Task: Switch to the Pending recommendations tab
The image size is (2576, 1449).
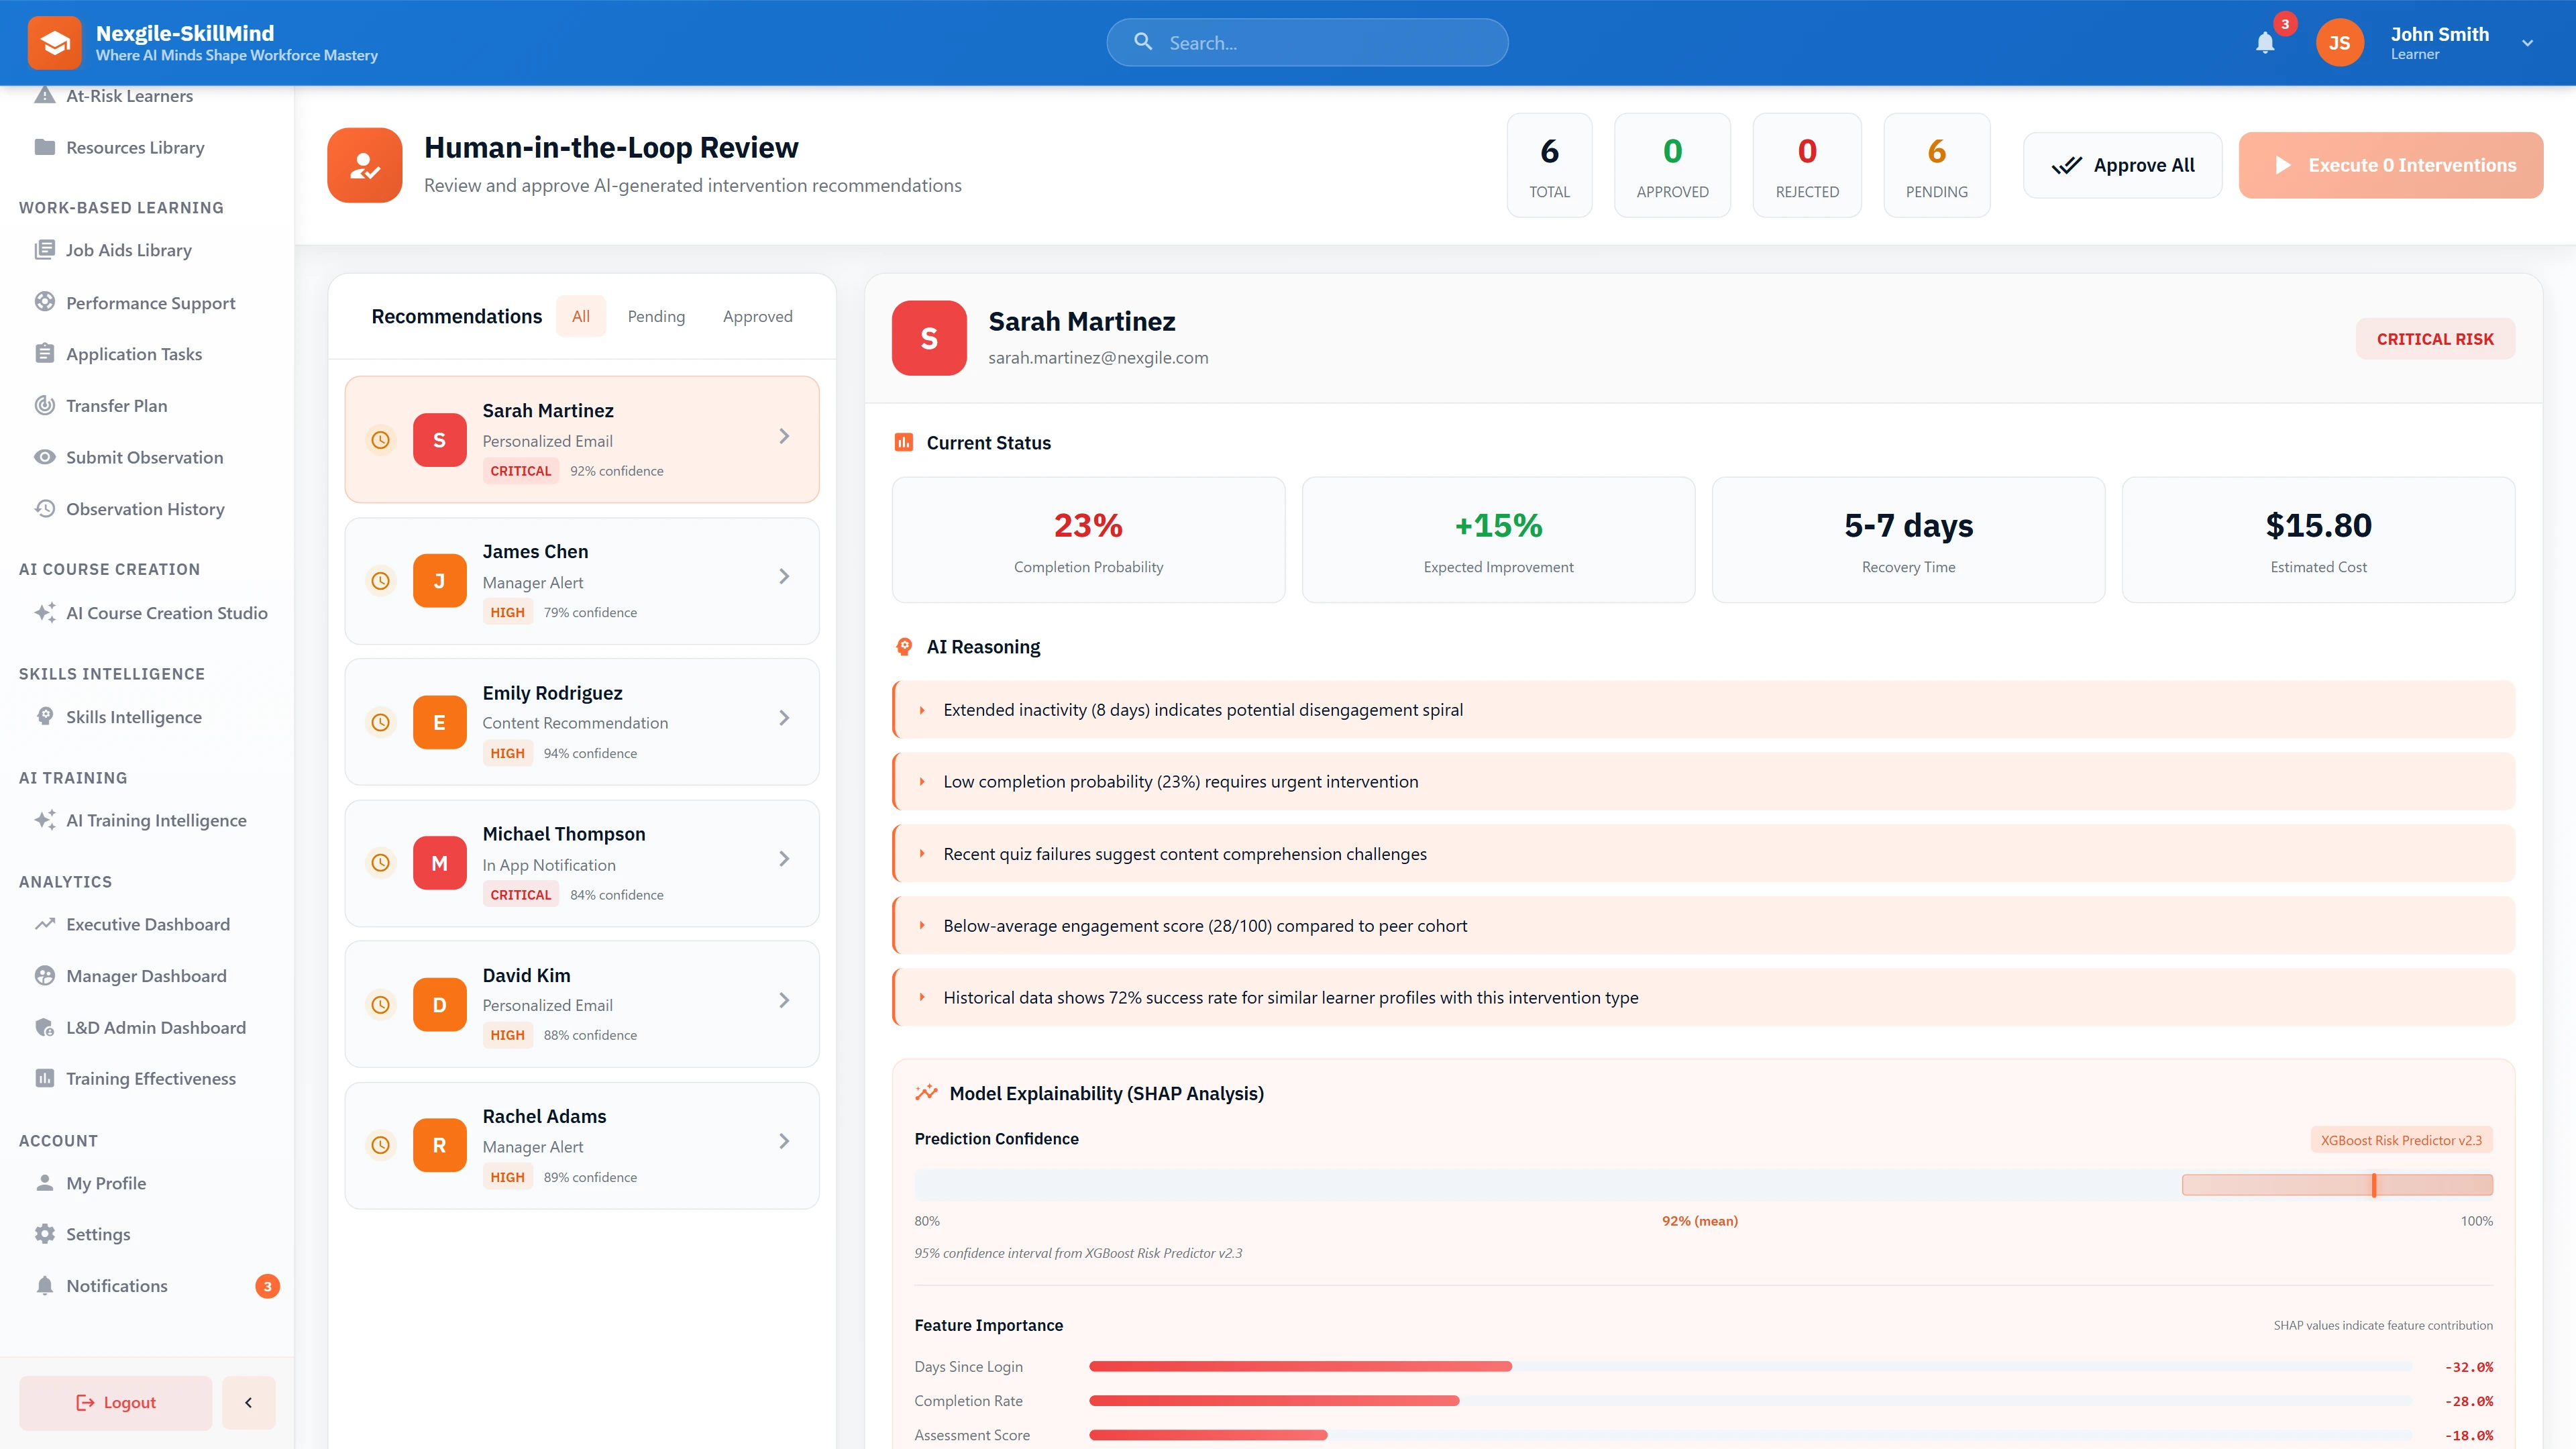Action: pos(656,316)
